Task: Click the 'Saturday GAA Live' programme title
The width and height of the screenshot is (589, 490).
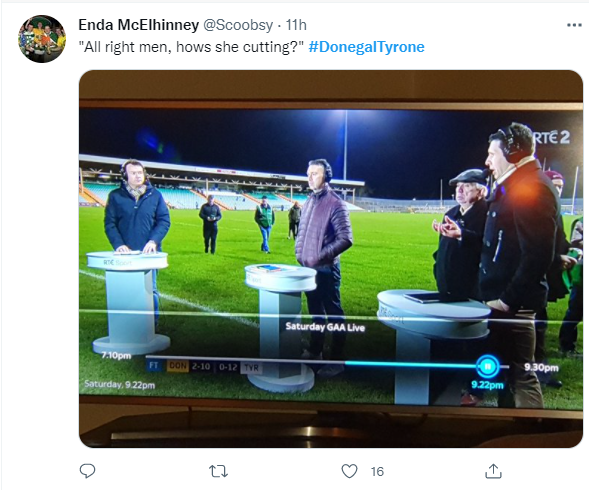Action: point(325,327)
